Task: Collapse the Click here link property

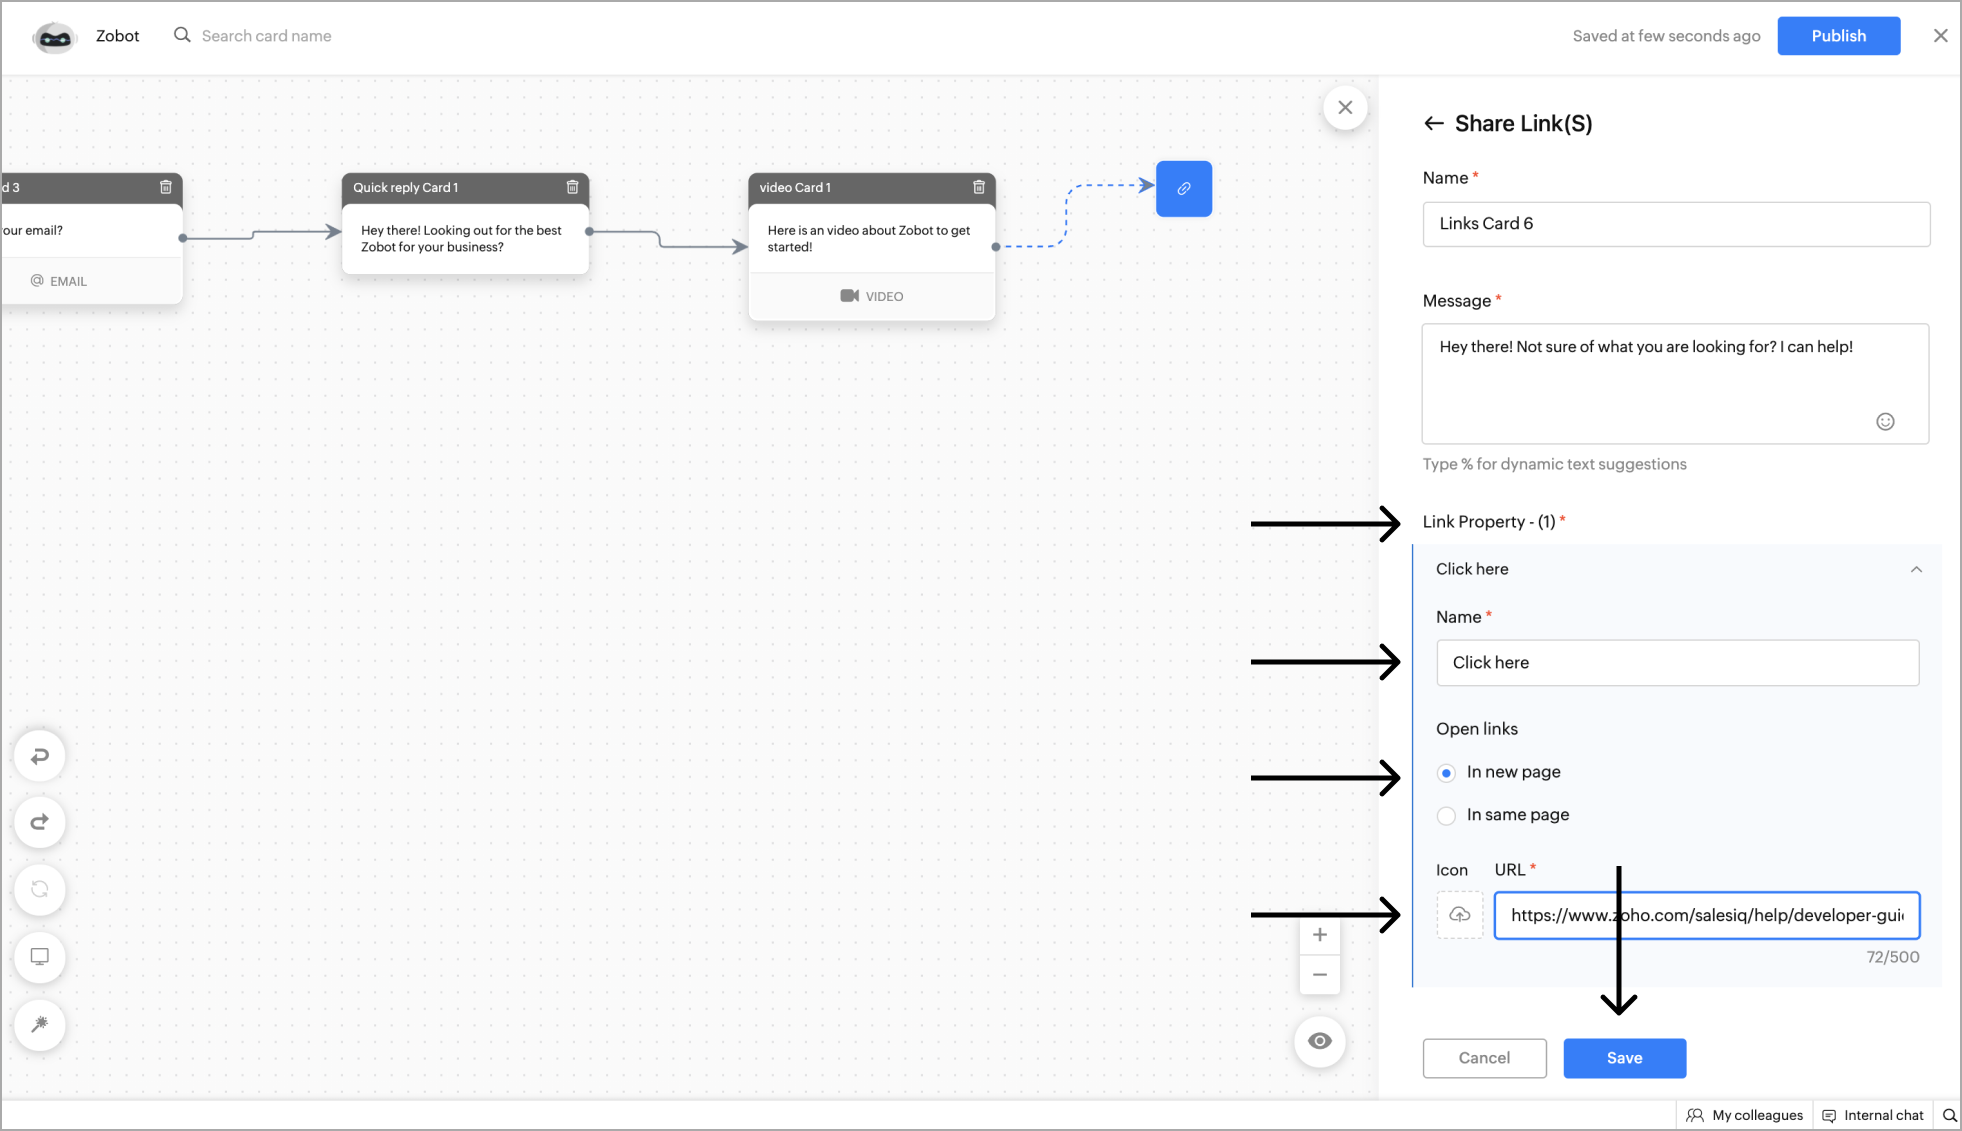Action: click(1916, 569)
